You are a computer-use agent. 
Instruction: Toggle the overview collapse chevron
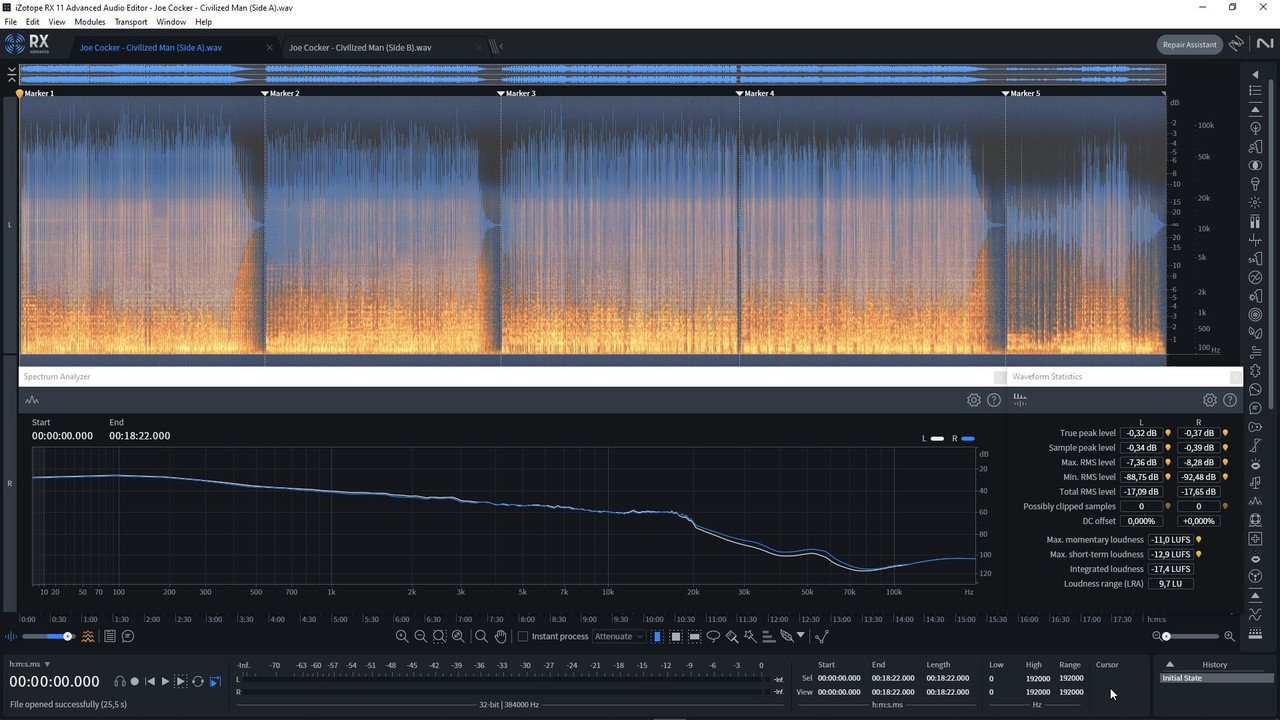pos(11,74)
